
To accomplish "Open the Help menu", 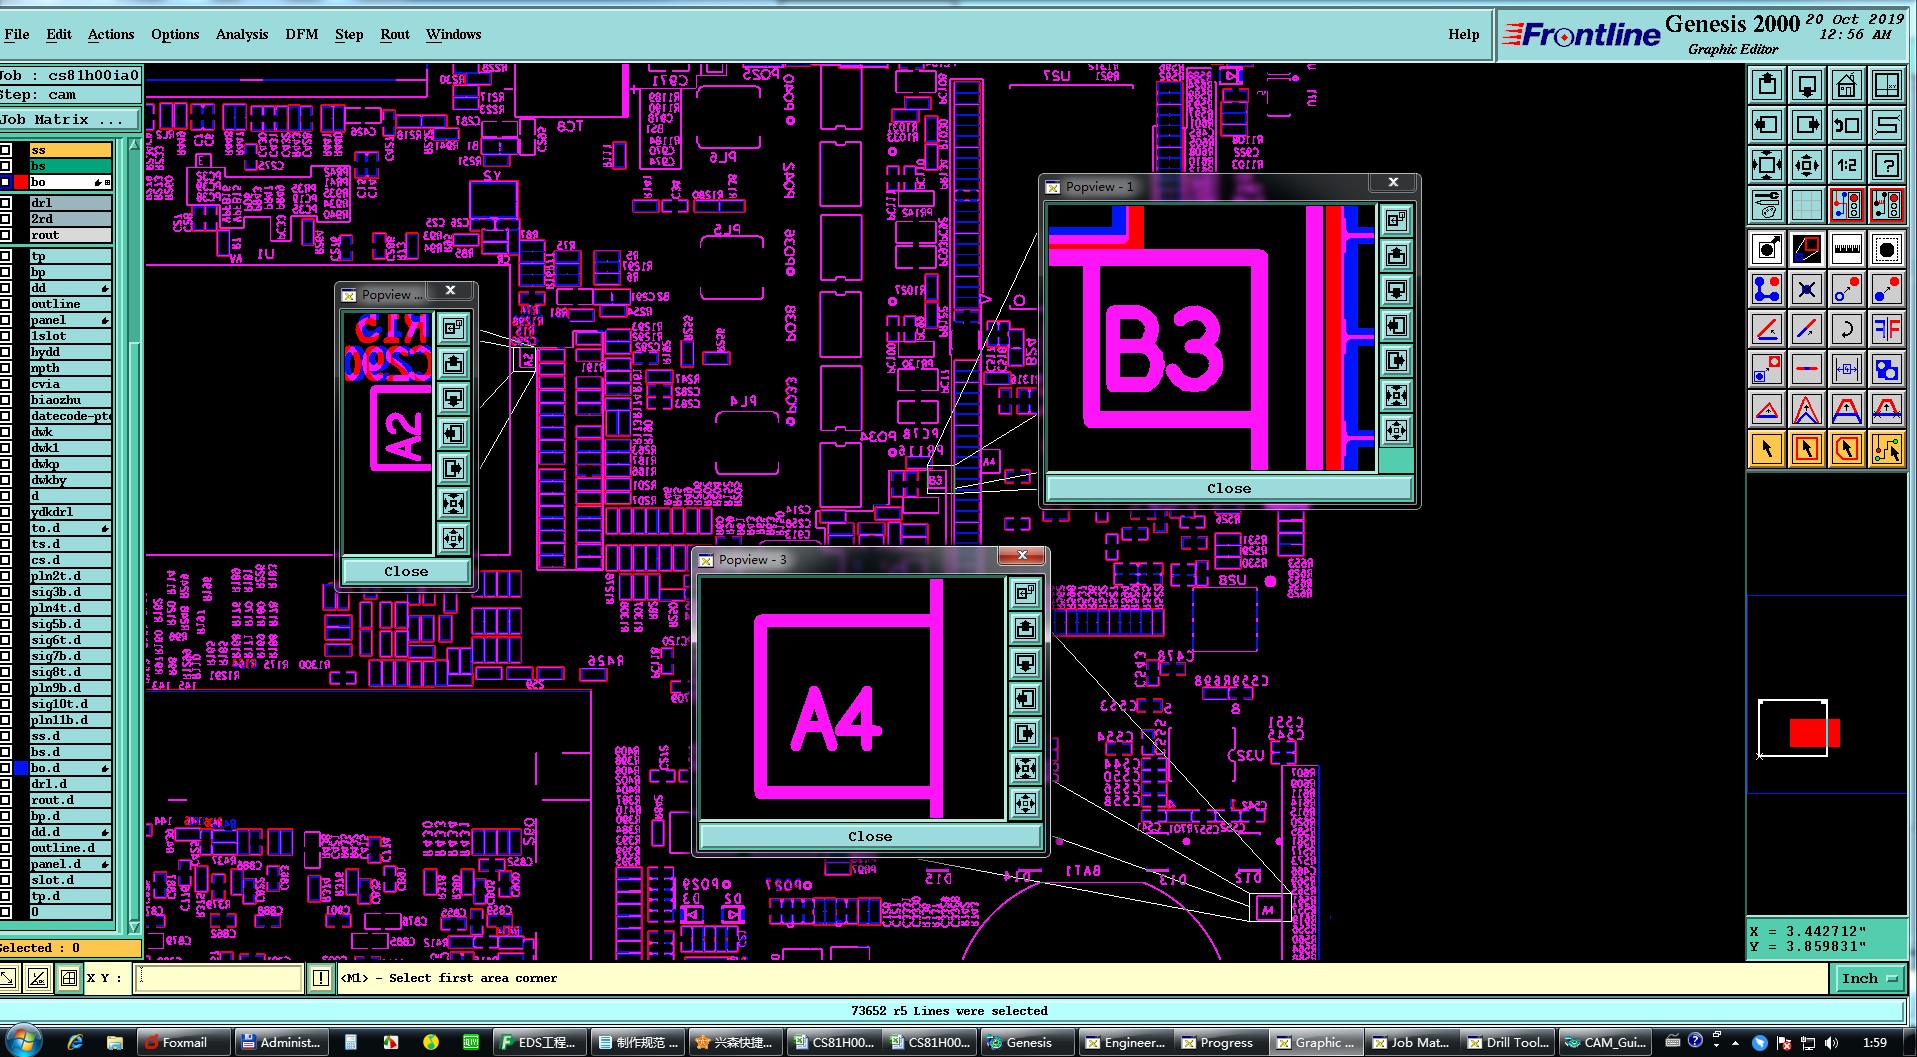I will pyautogui.click(x=1464, y=34).
